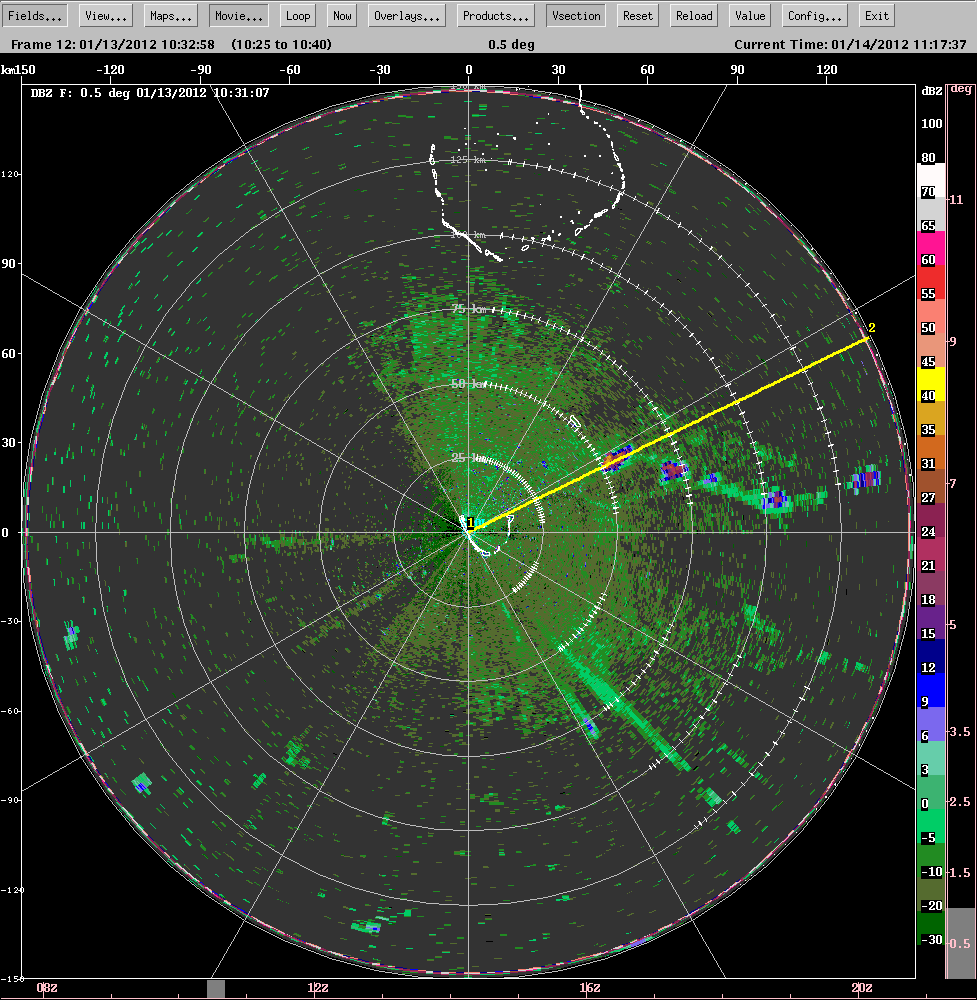Open the Products... panel
Viewport: 977px width, 1000px height.
point(496,16)
